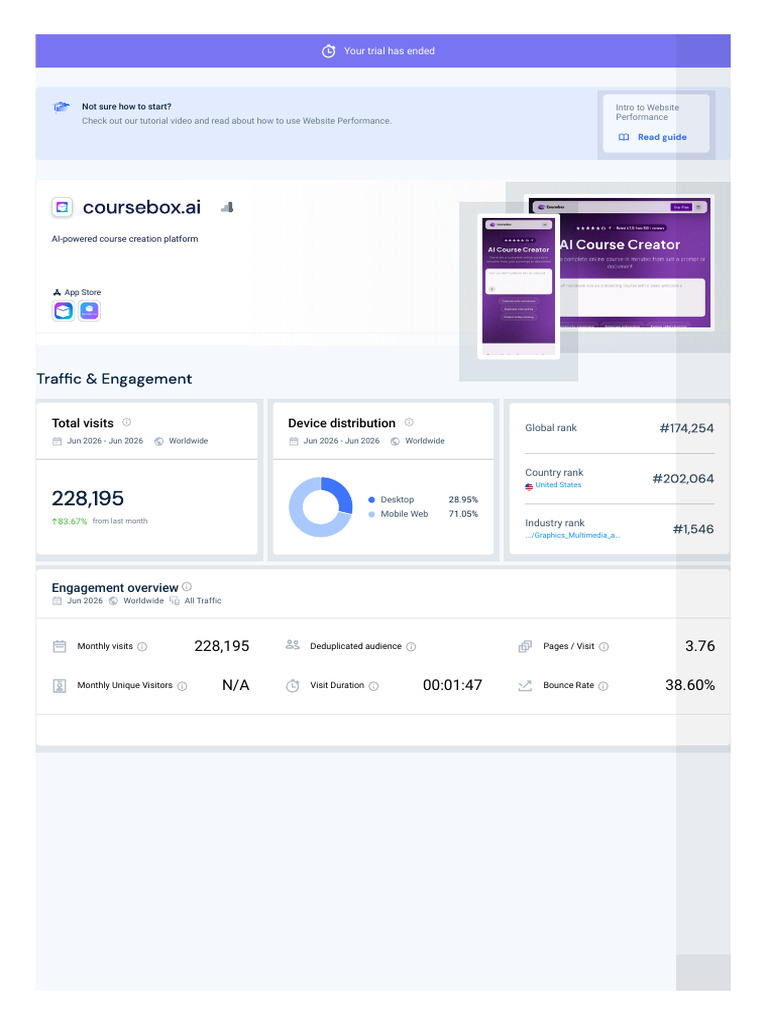
Task: Click the #1,546 industry rank value
Action: [x=693, y=529]
